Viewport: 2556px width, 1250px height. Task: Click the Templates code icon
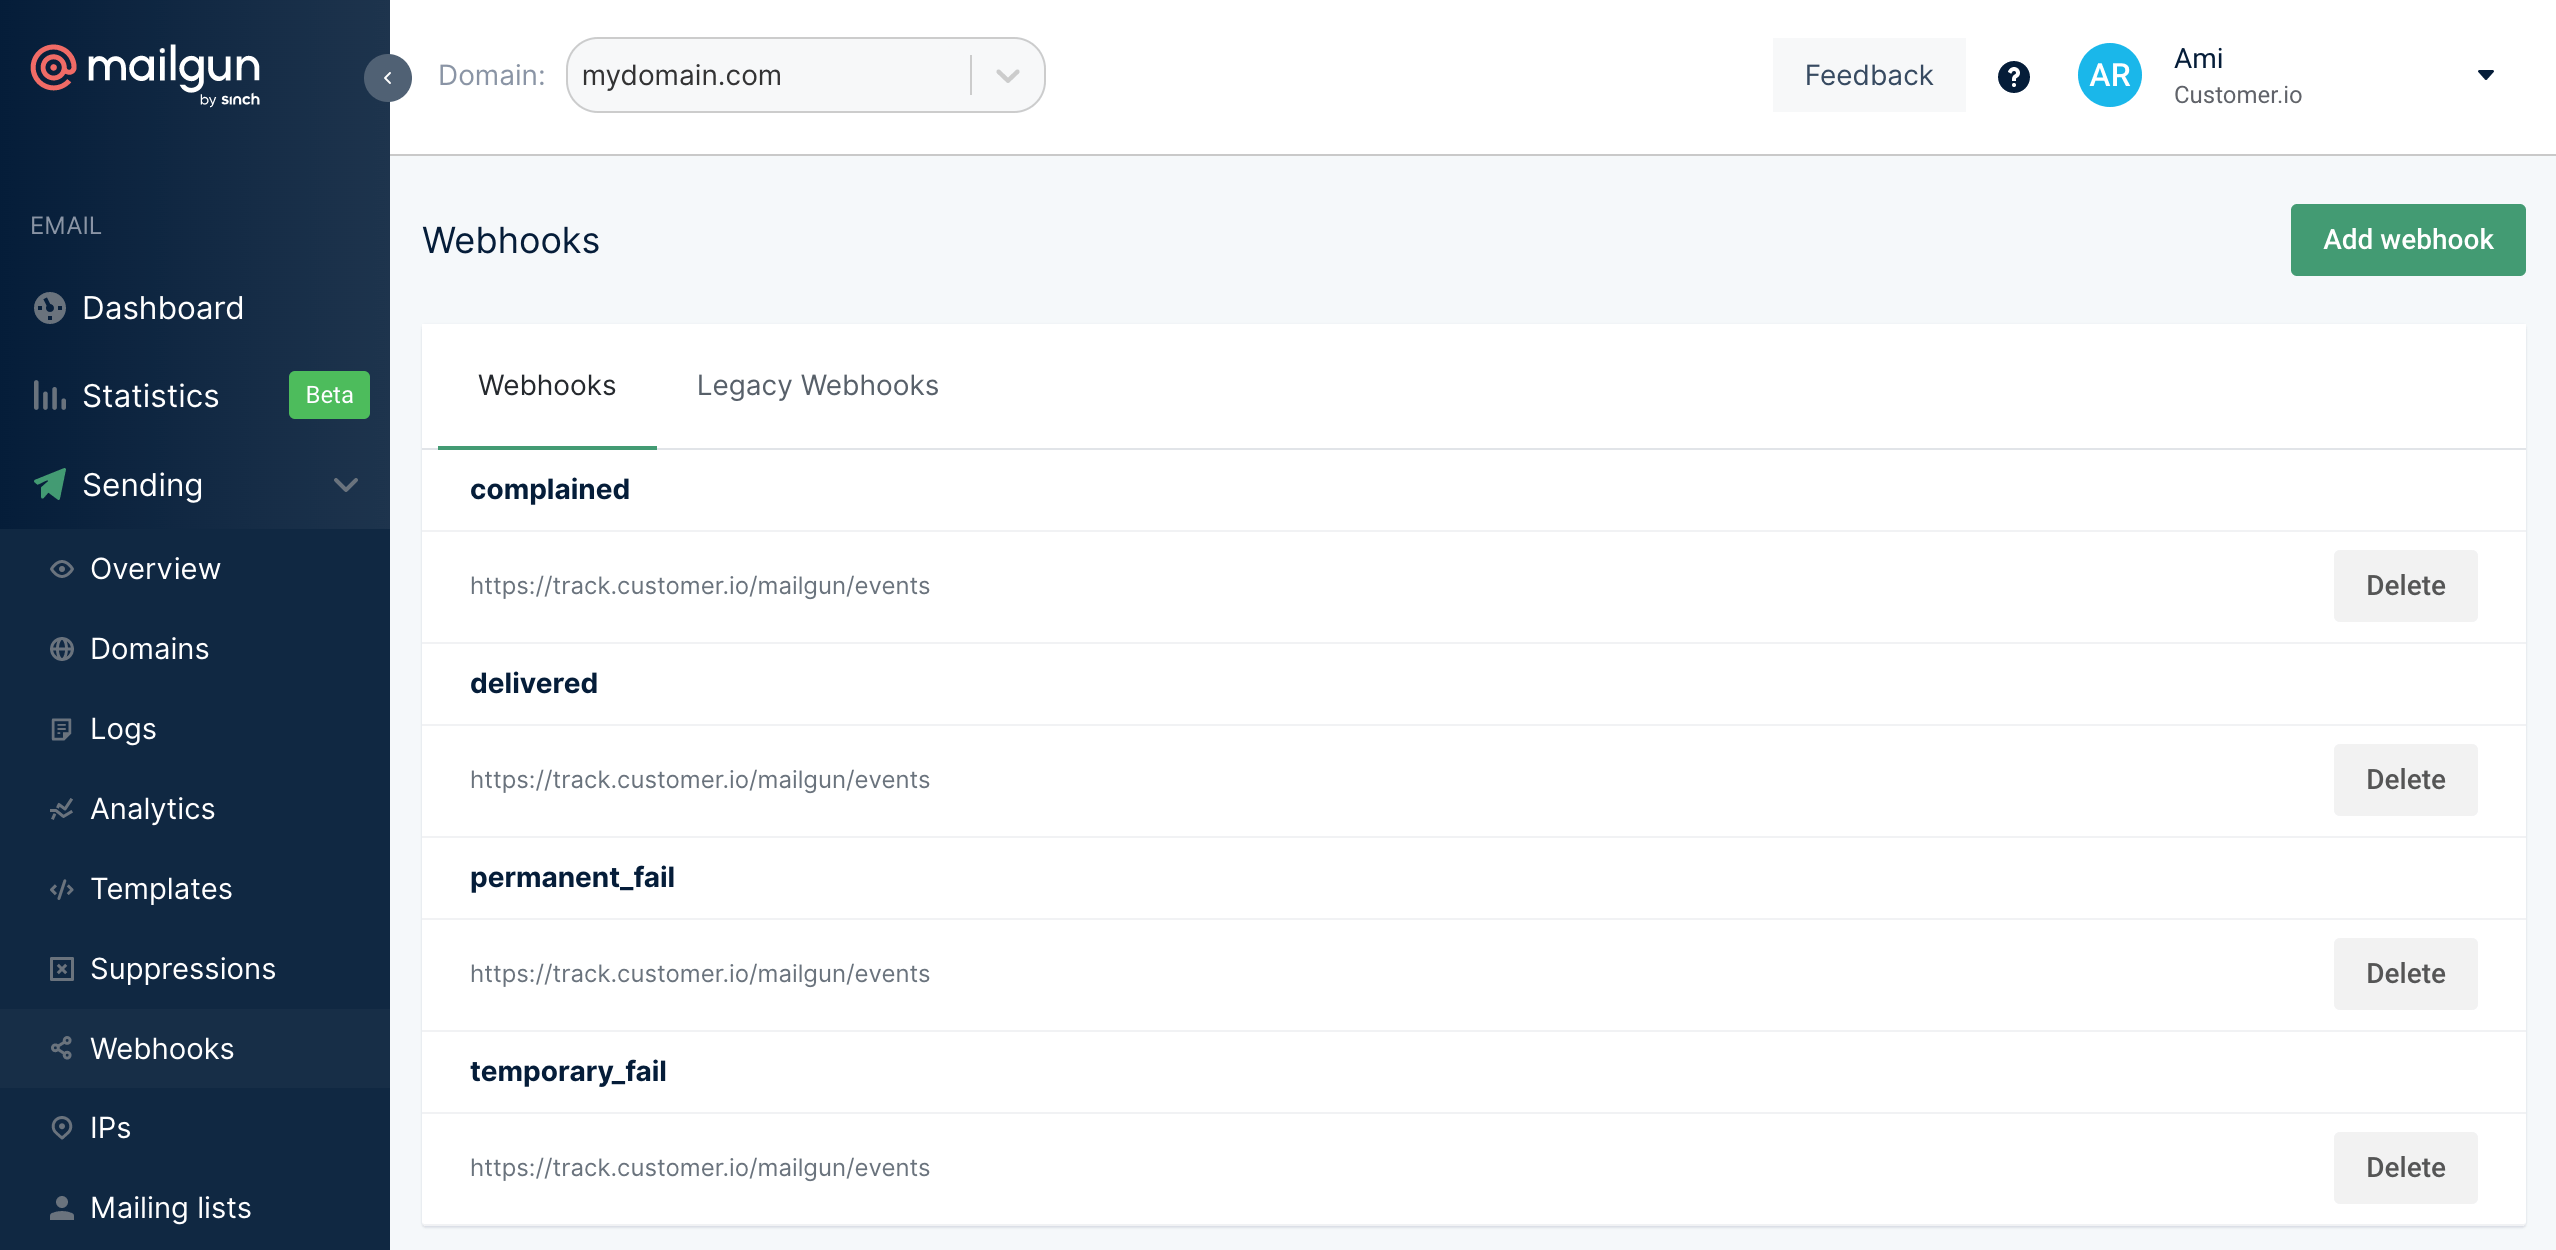pos(62,889)
